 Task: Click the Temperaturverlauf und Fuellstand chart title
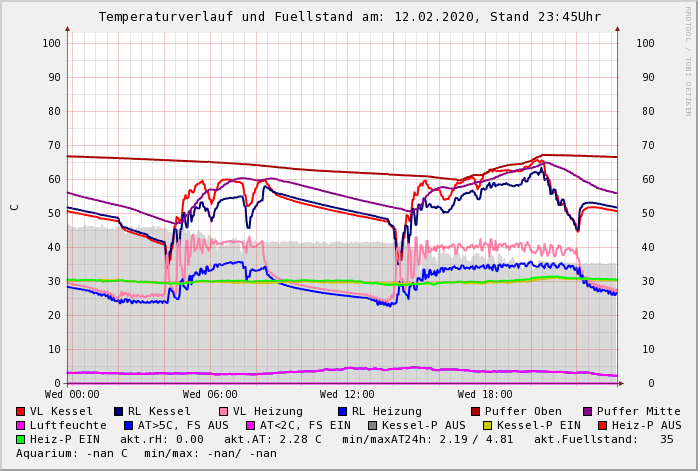click(349, 17)
